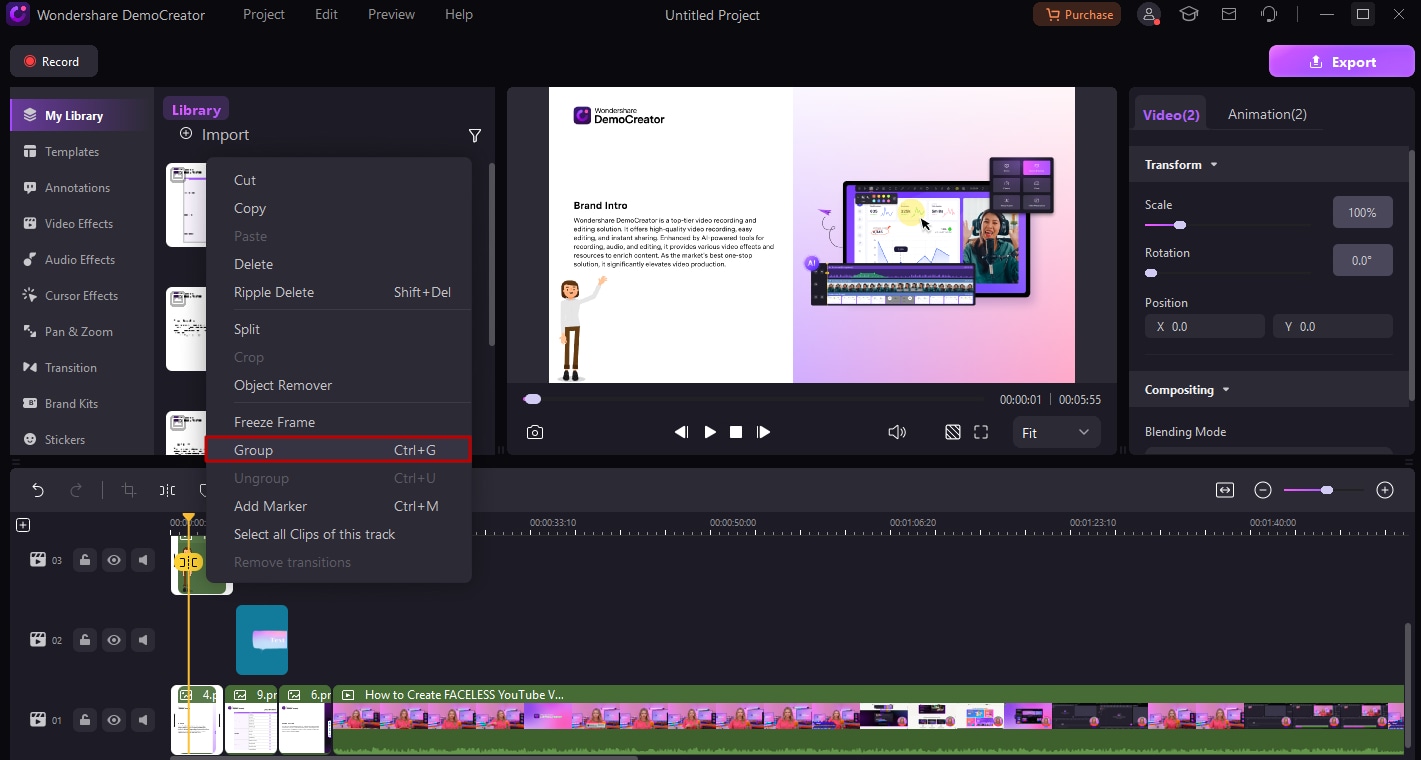Mute track 03 audio
The width and height of the screenshot is (1421, 760).
click(x=144, y=560)
